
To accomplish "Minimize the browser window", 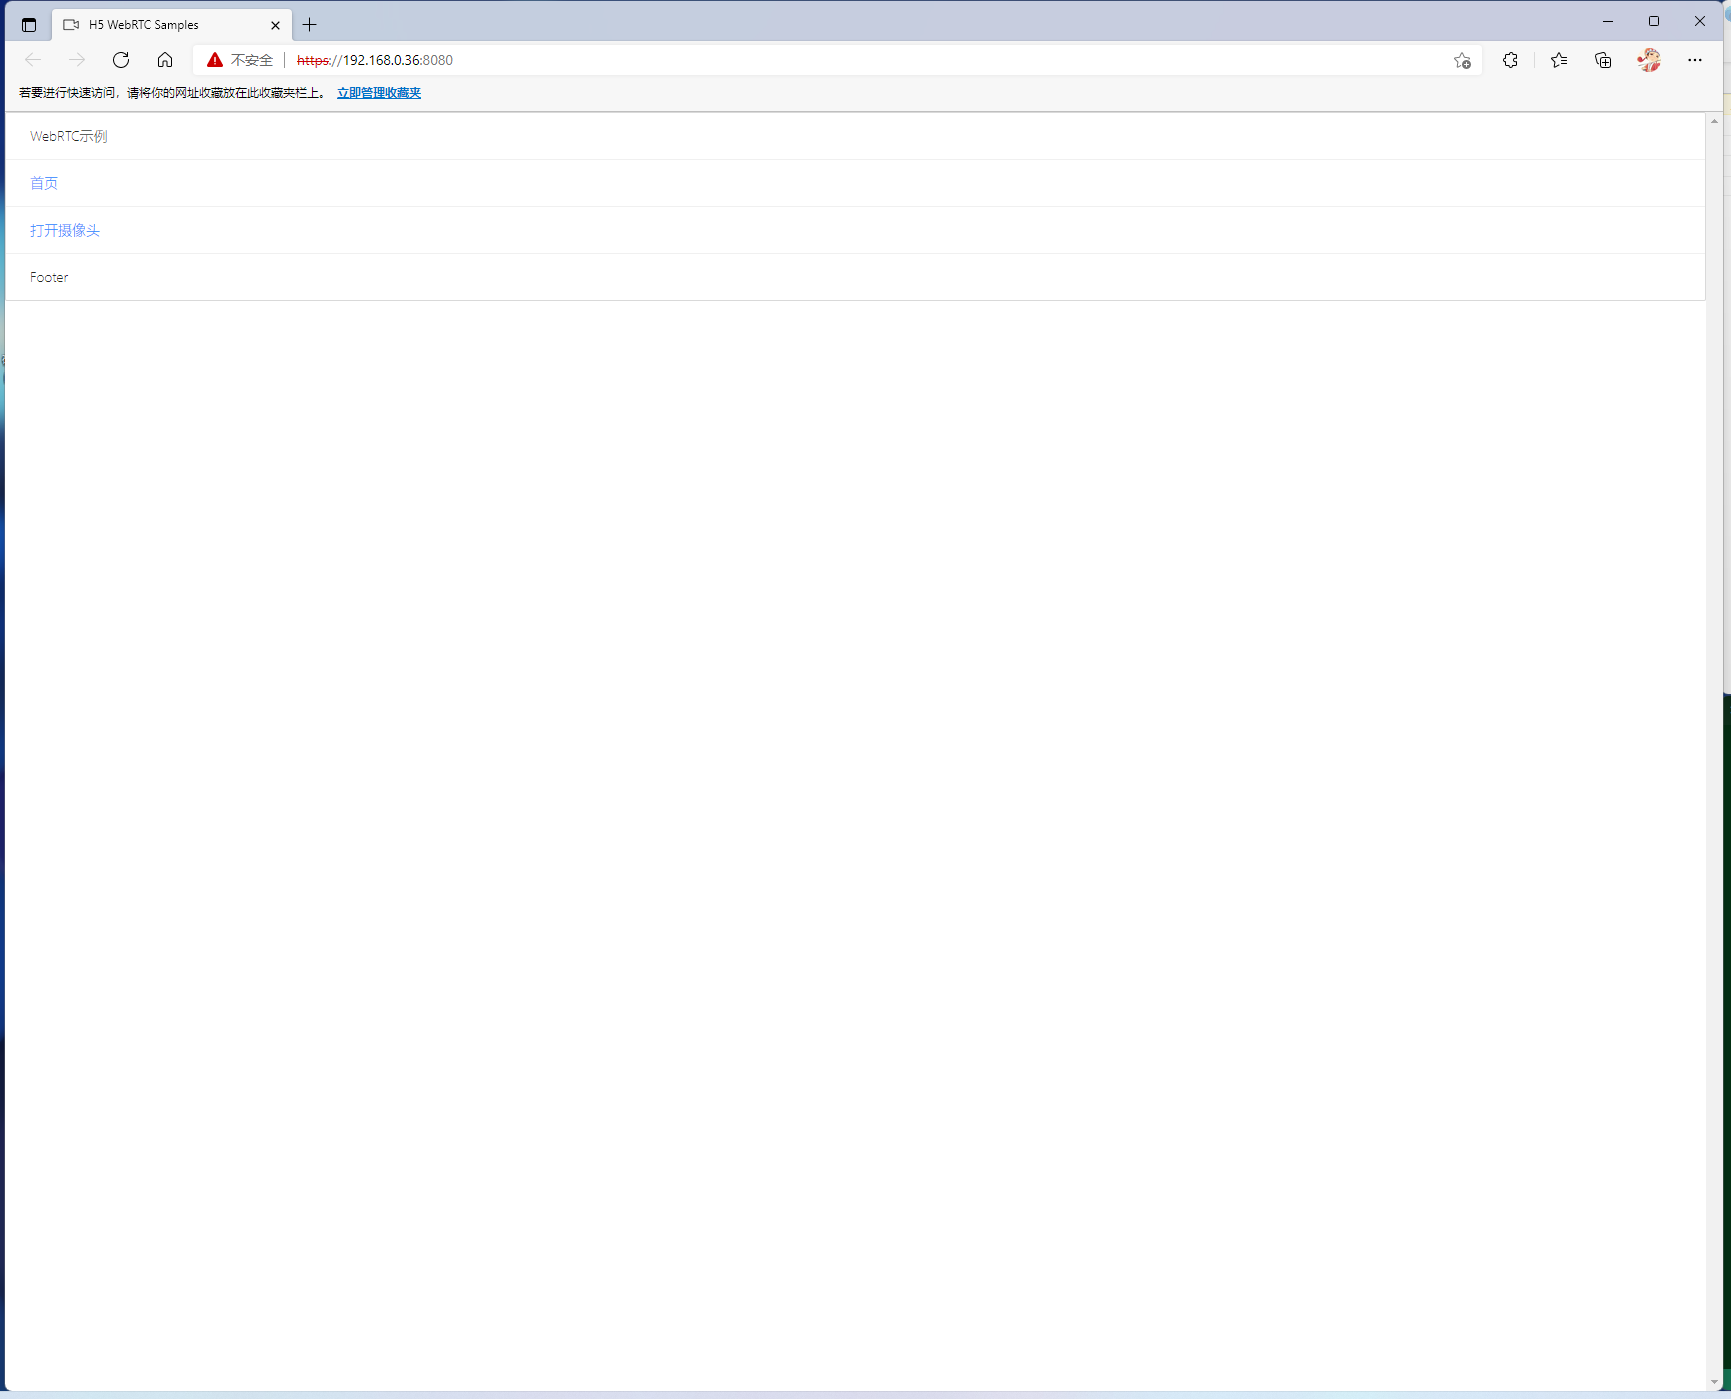I will coord(1608,21).
